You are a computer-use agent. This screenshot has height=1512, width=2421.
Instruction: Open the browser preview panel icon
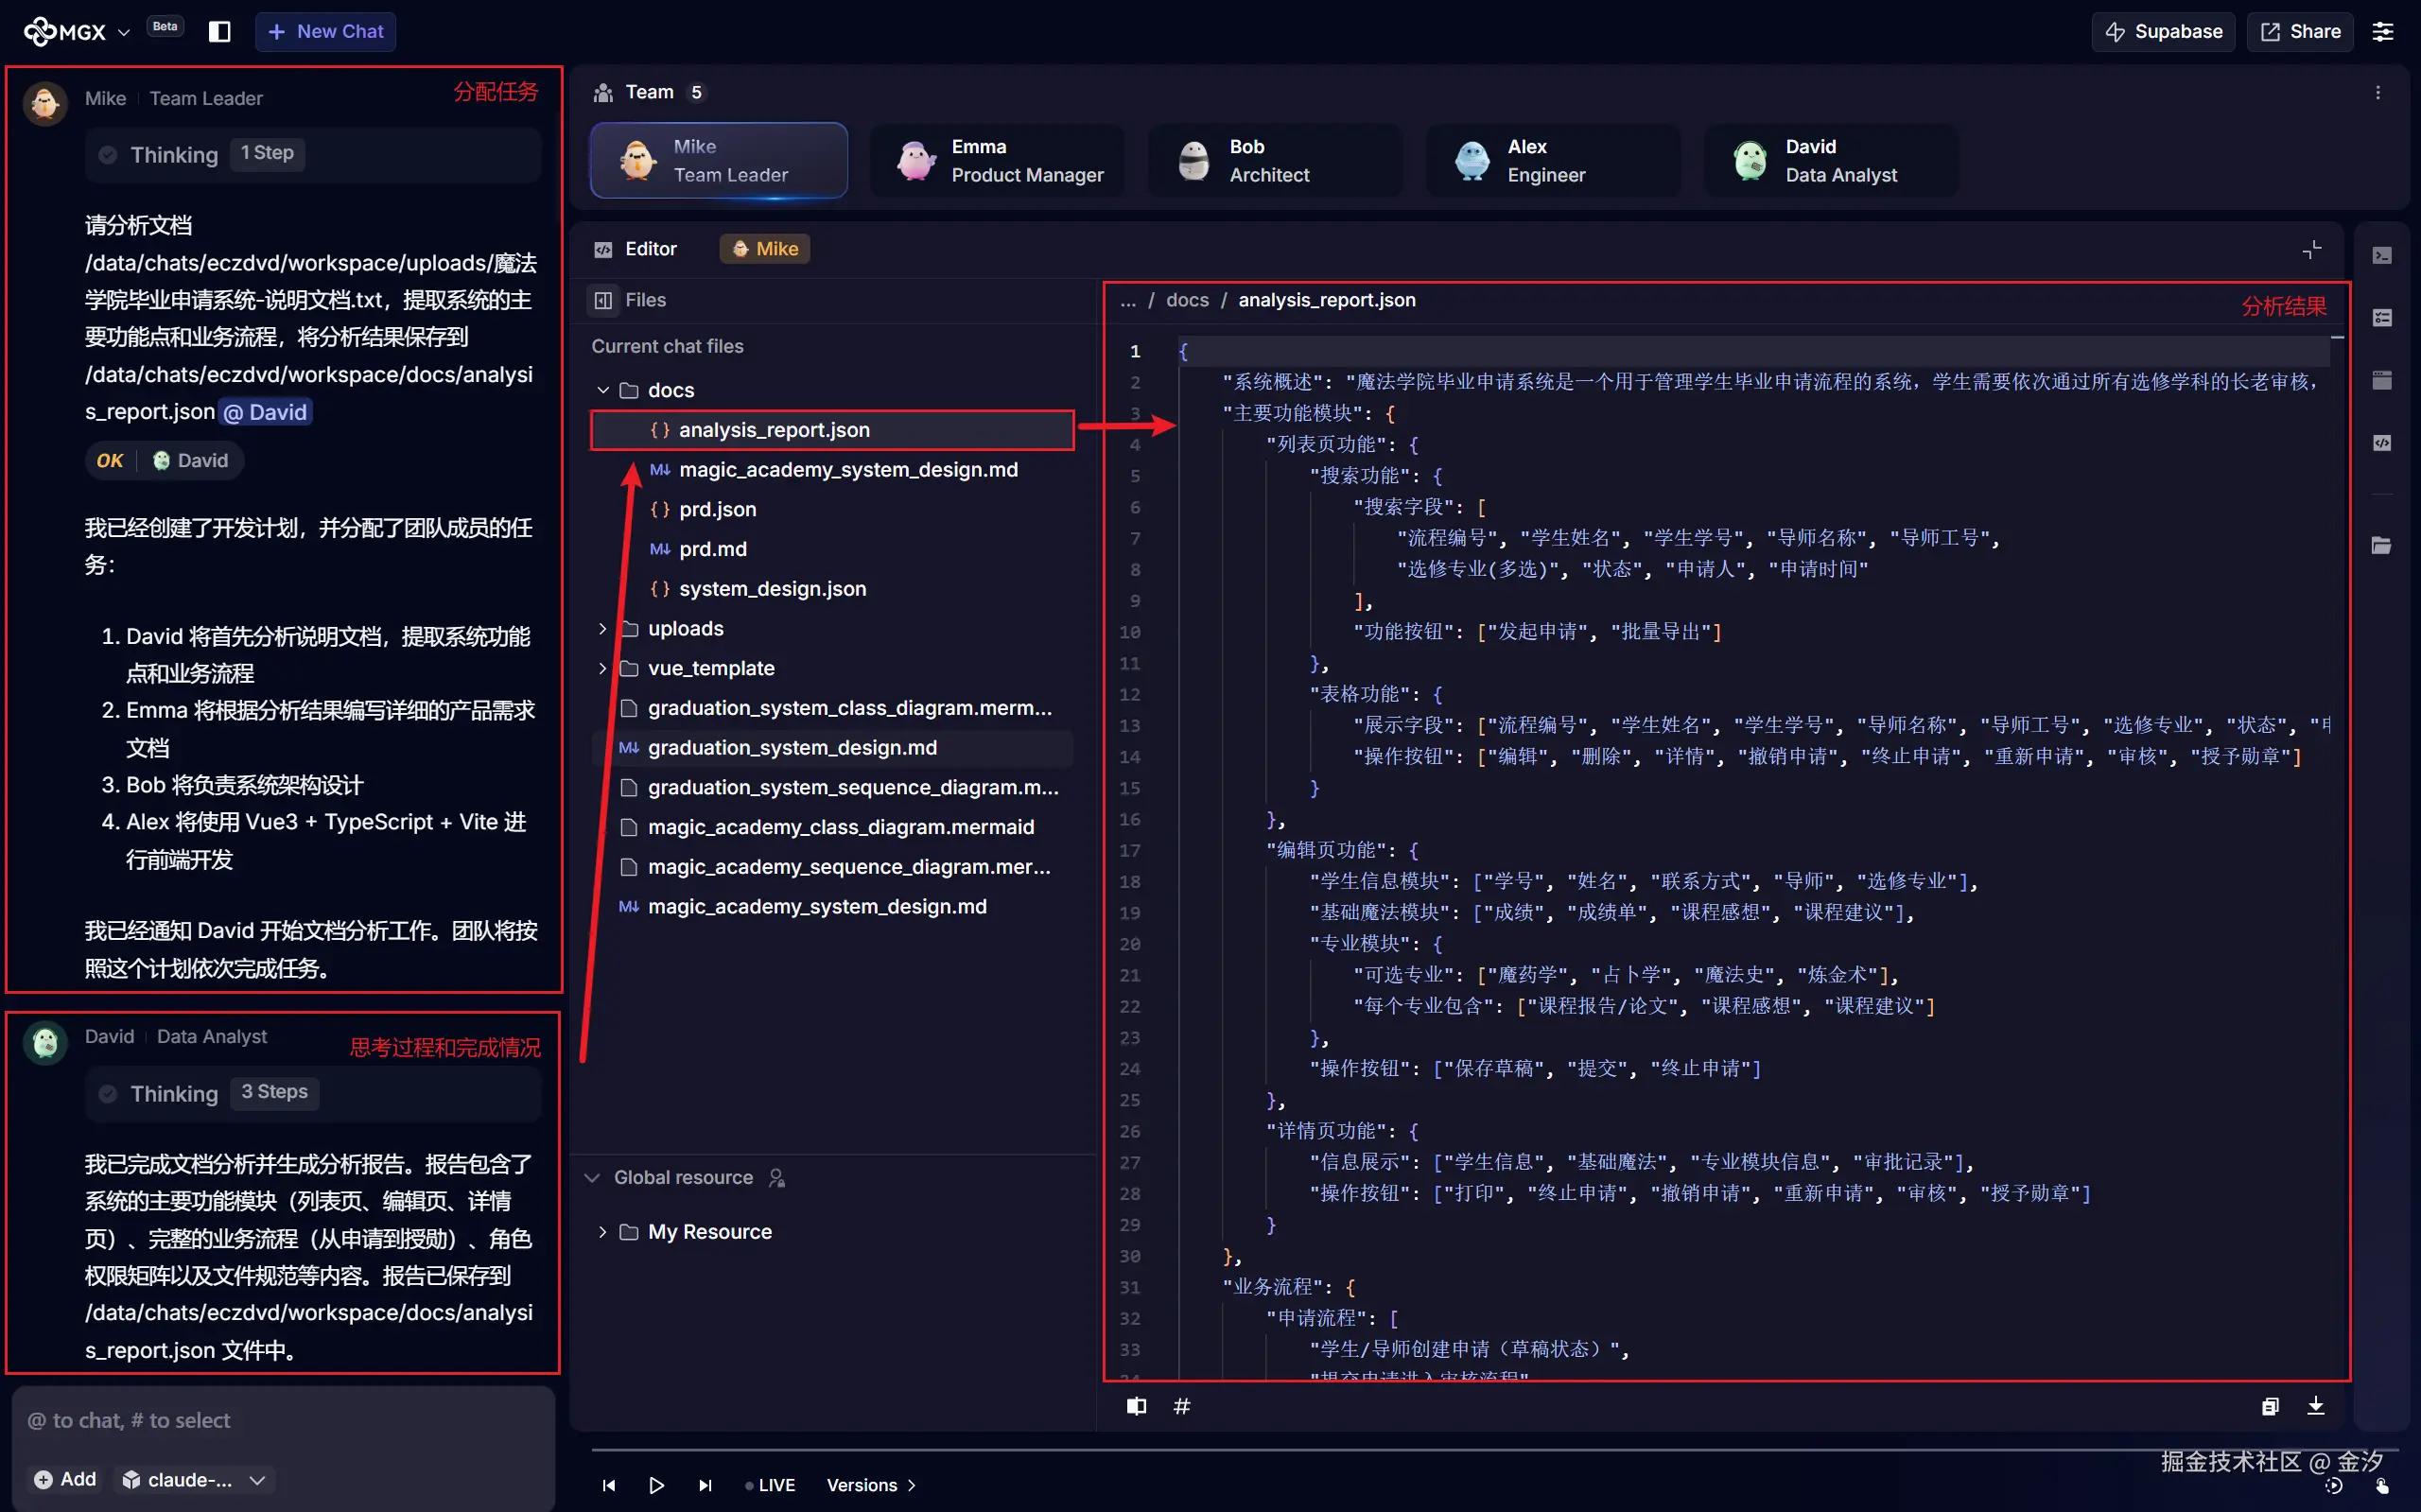(2382, 380)
